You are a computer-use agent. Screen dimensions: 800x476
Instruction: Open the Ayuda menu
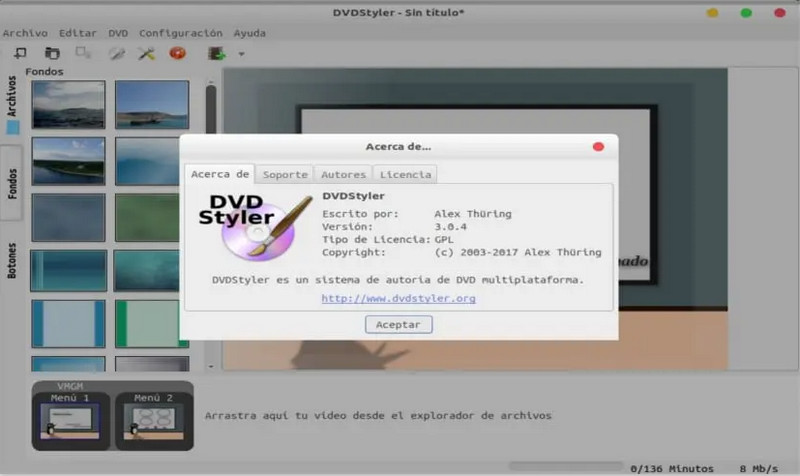click(x=249, y=33)
